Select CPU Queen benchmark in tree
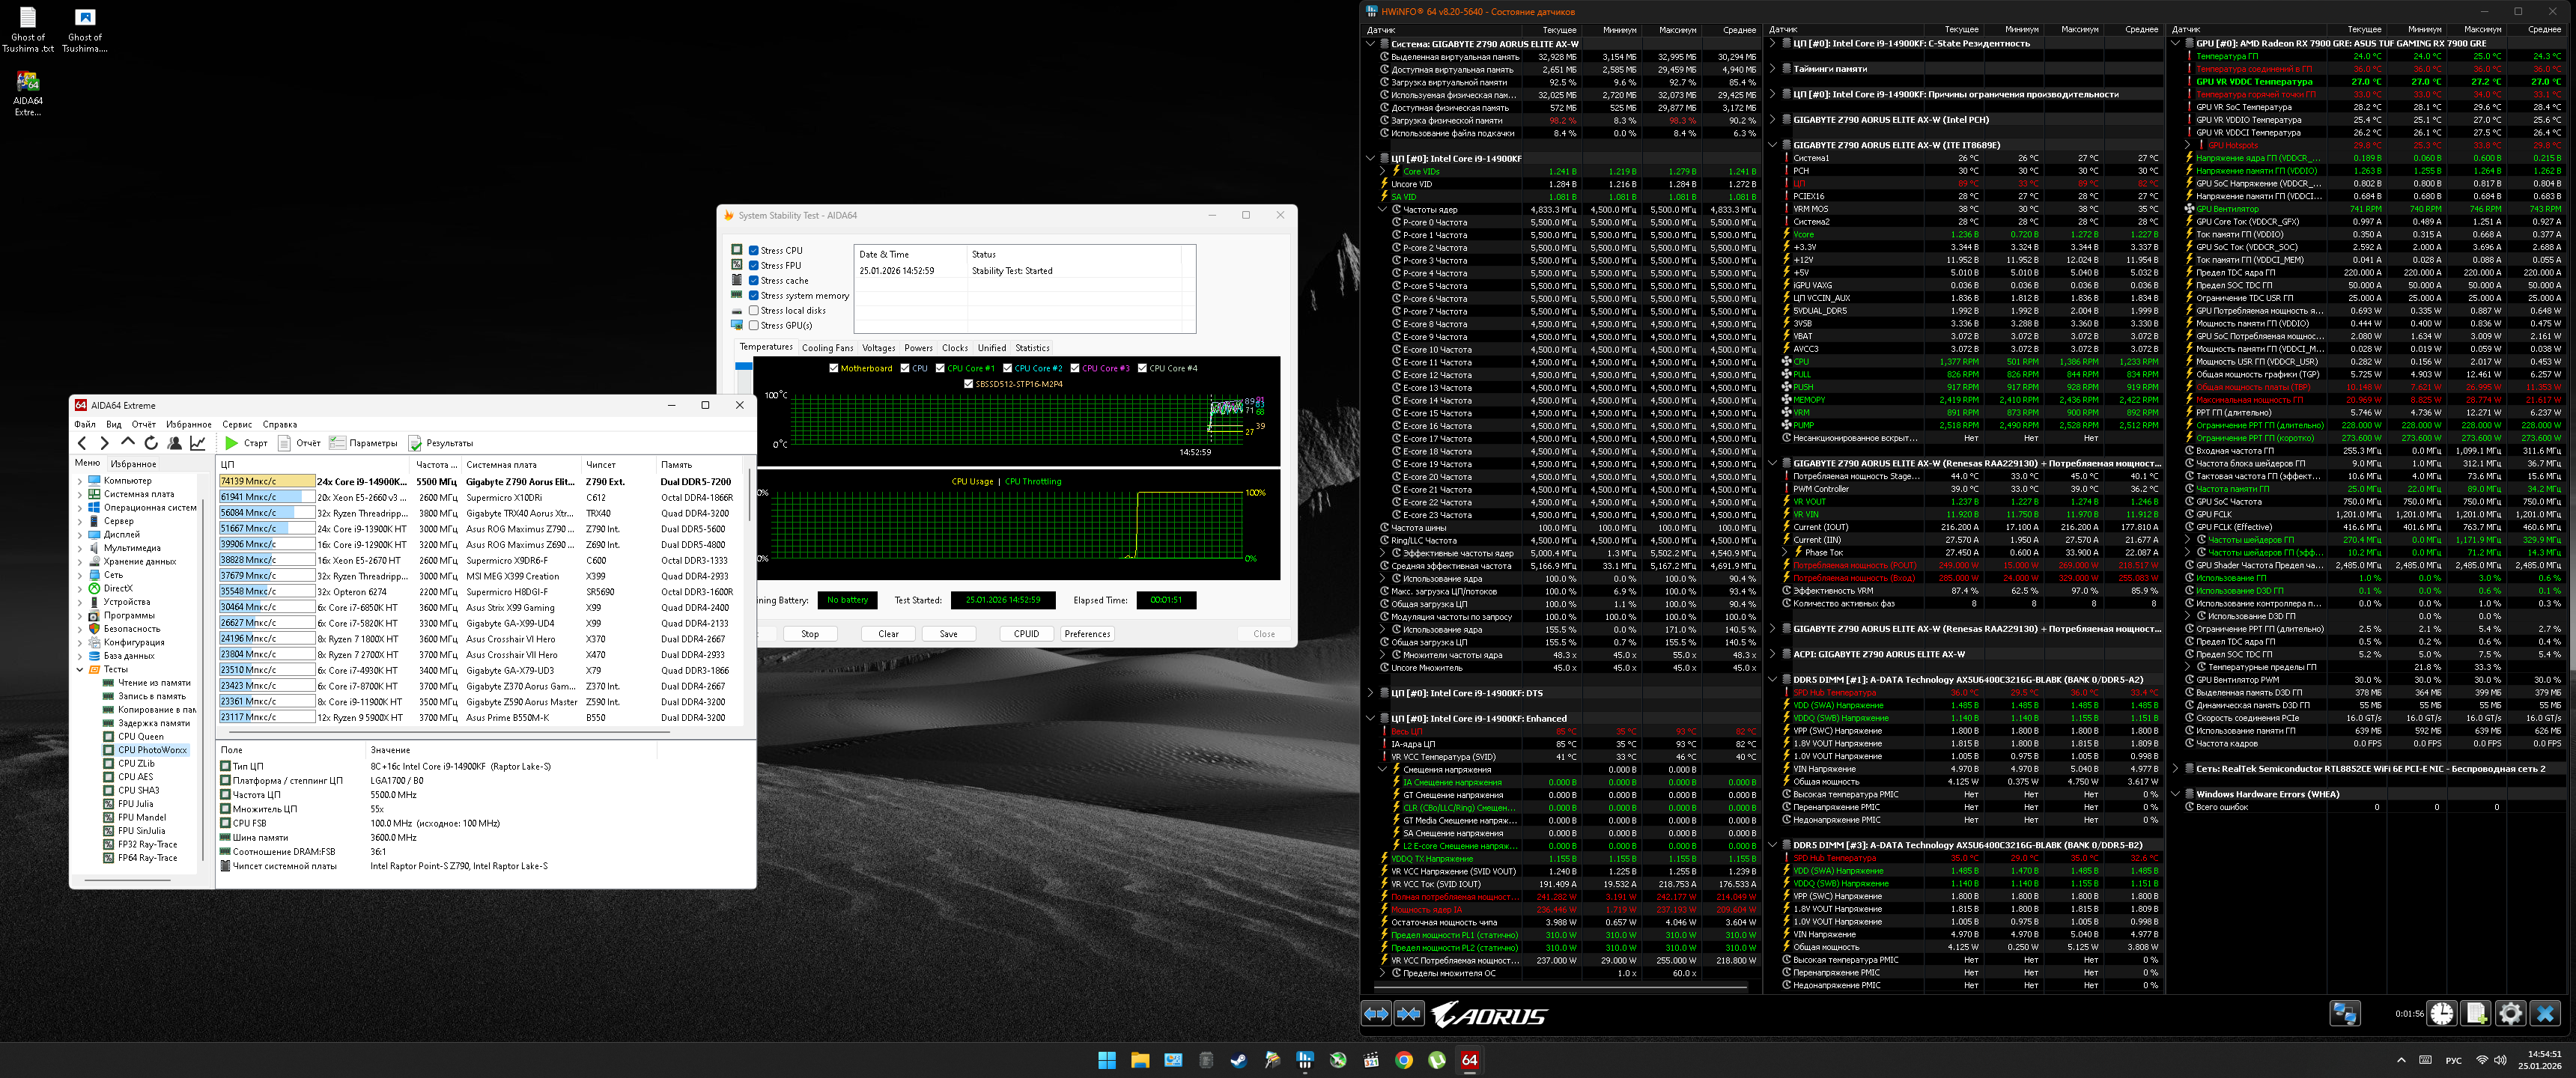This screenshot has width=2576, height=1078. tap(140, 736)
